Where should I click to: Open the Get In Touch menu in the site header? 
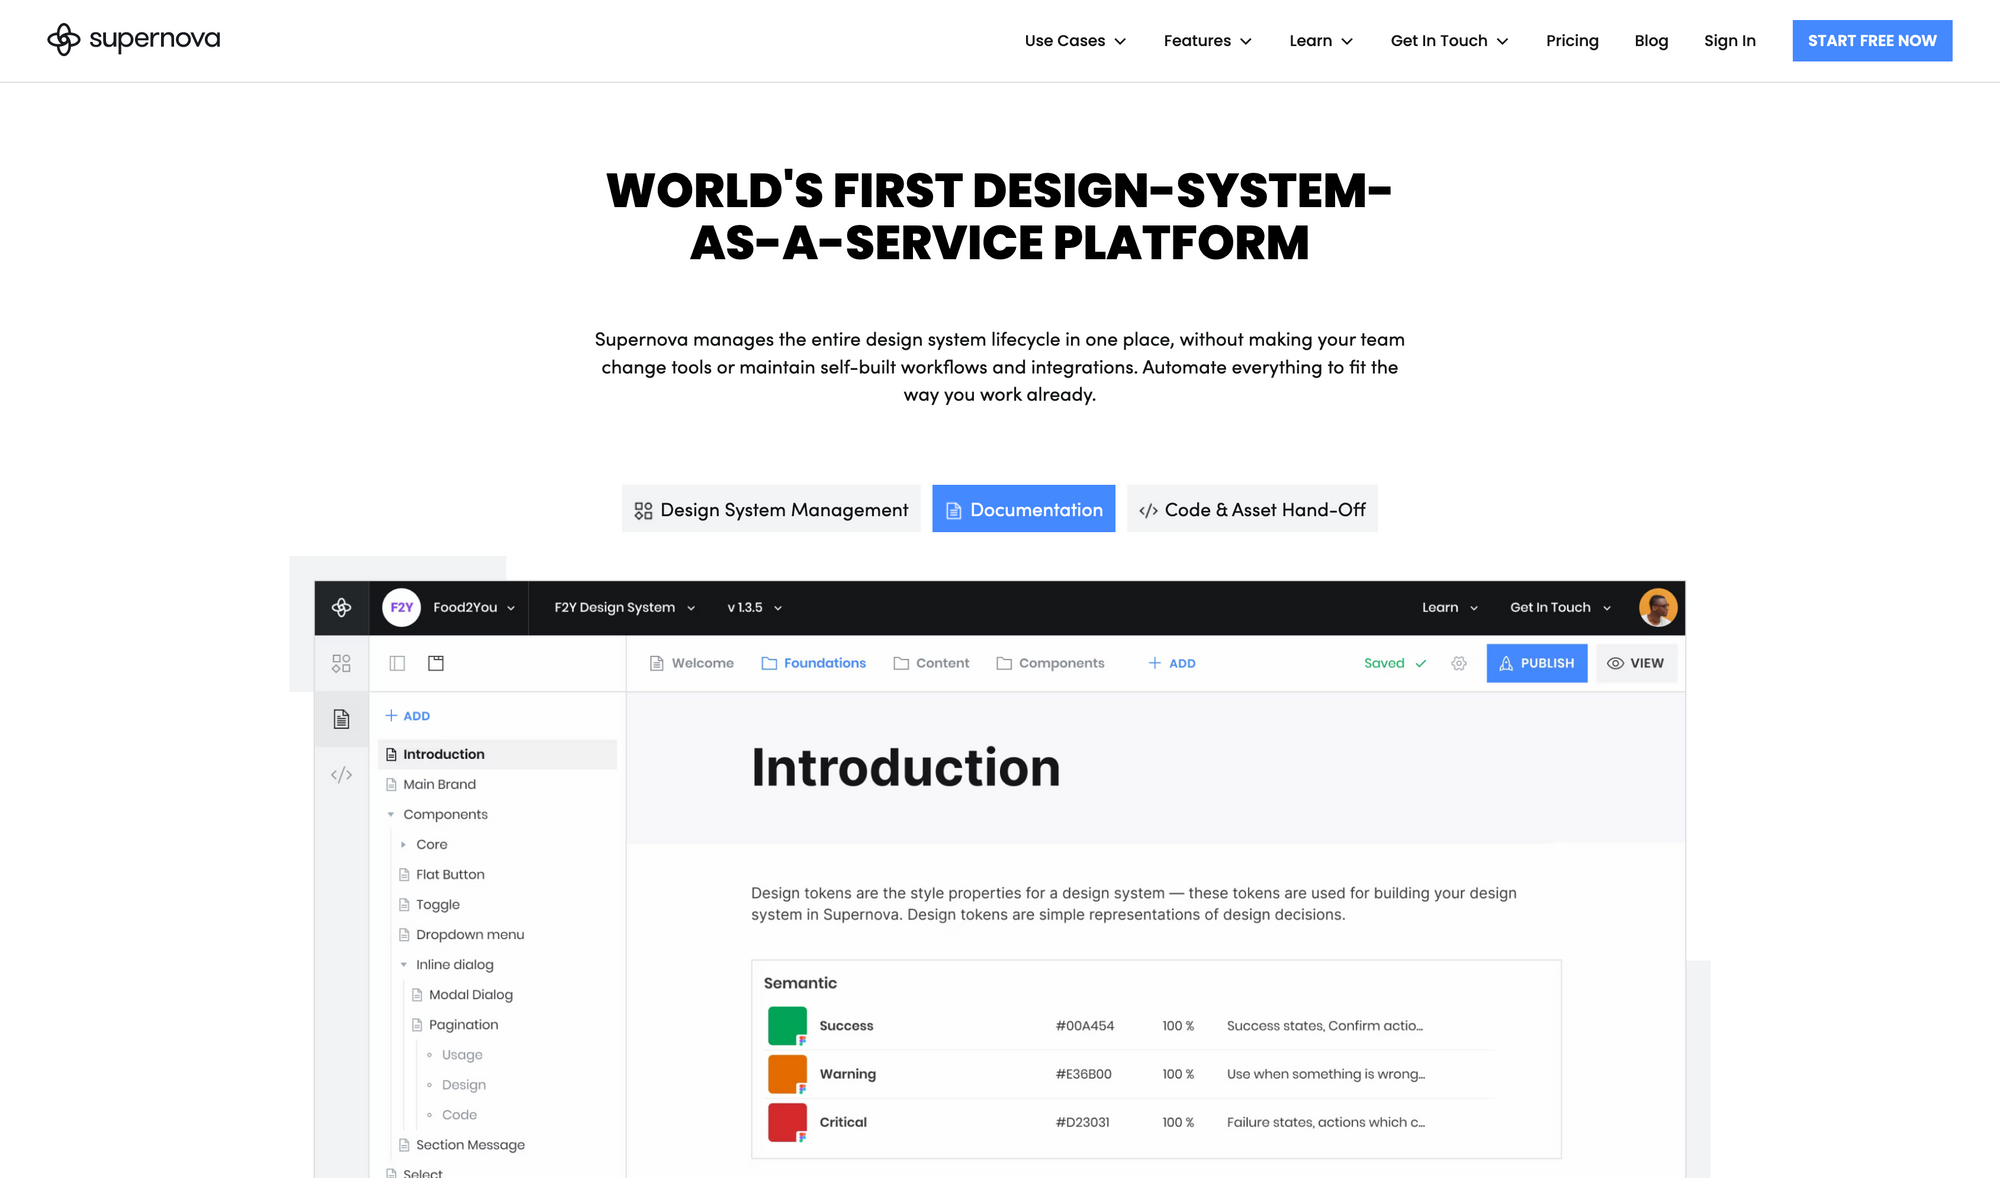(x=1449, y=41)
